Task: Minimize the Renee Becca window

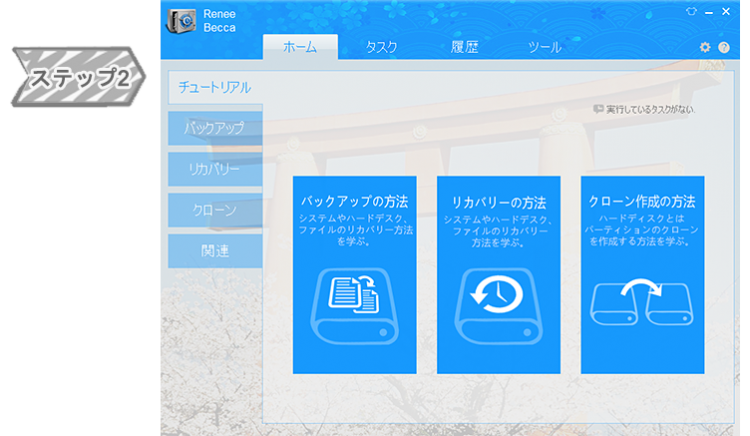Action: tap(709, 12)
